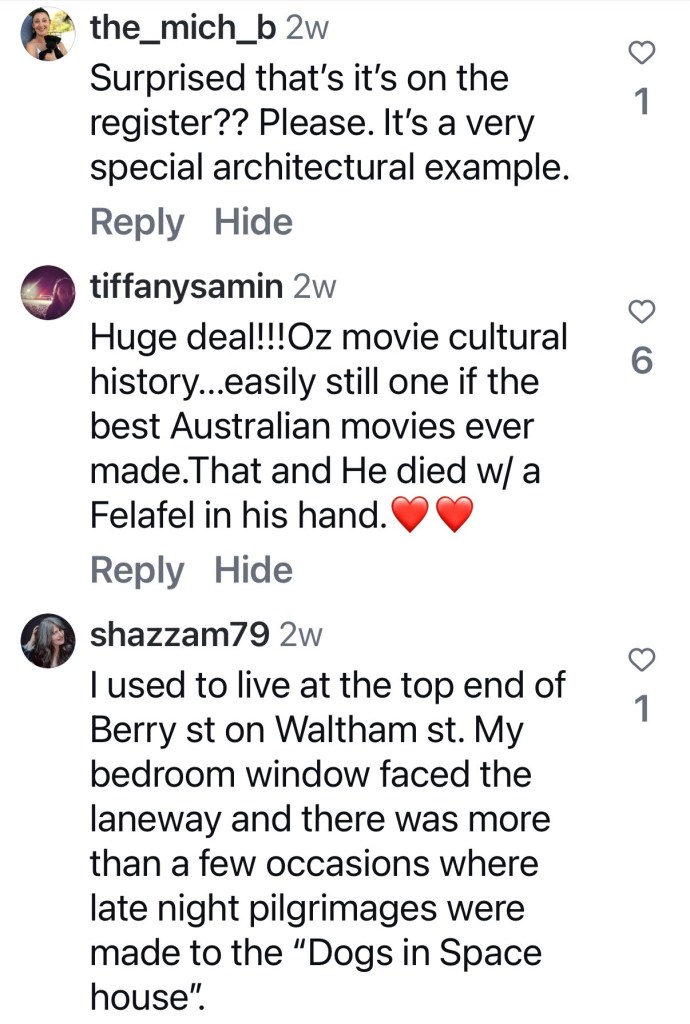Reply to the_mich_b's comment
The height and width of the screenshot is (1024, 690).
click(137, 222)
